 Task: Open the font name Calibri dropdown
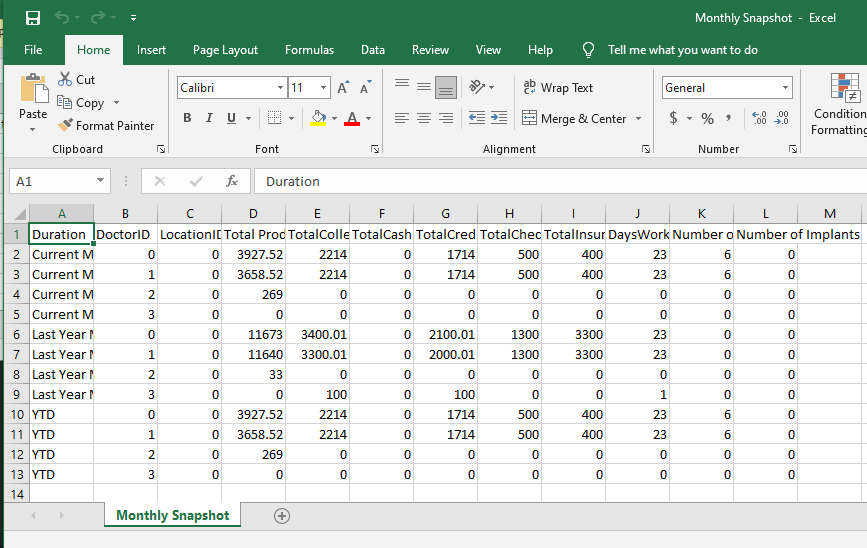(280, 88)
